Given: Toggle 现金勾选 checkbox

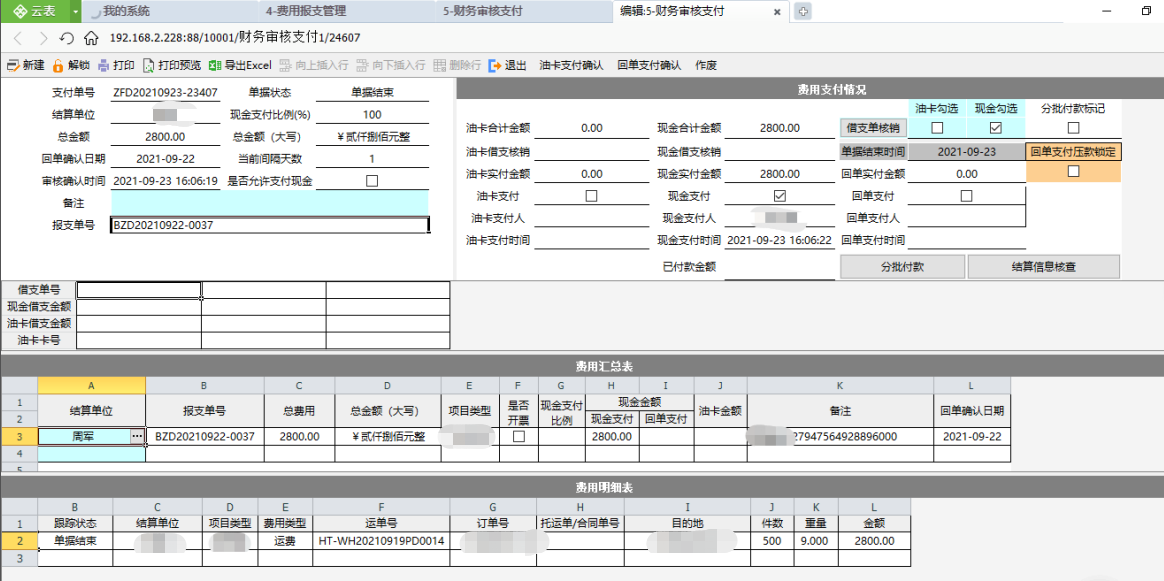Looking at the screenshot, I should pyautogui.click(x=996, y=128).
